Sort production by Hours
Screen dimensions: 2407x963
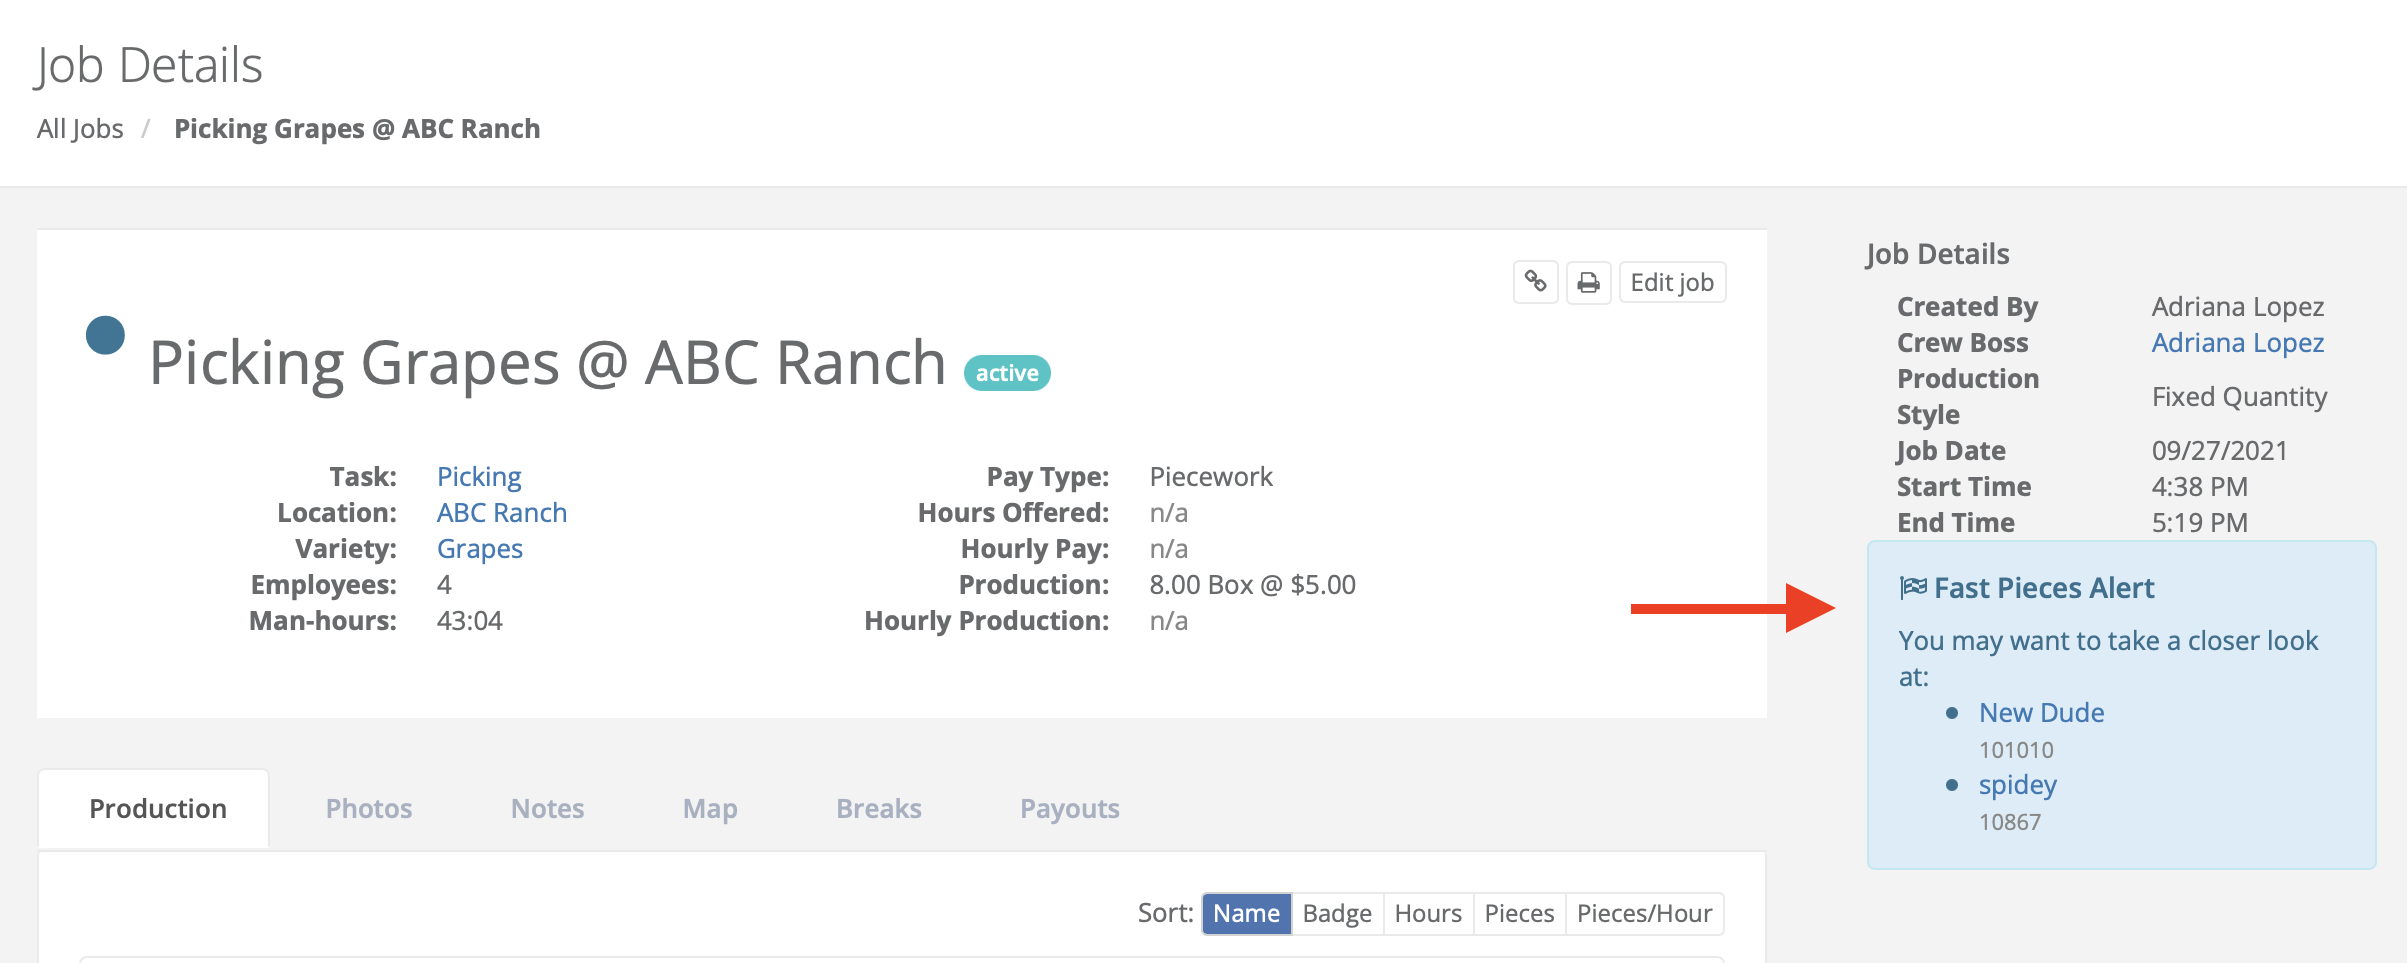pos(1428,913)
